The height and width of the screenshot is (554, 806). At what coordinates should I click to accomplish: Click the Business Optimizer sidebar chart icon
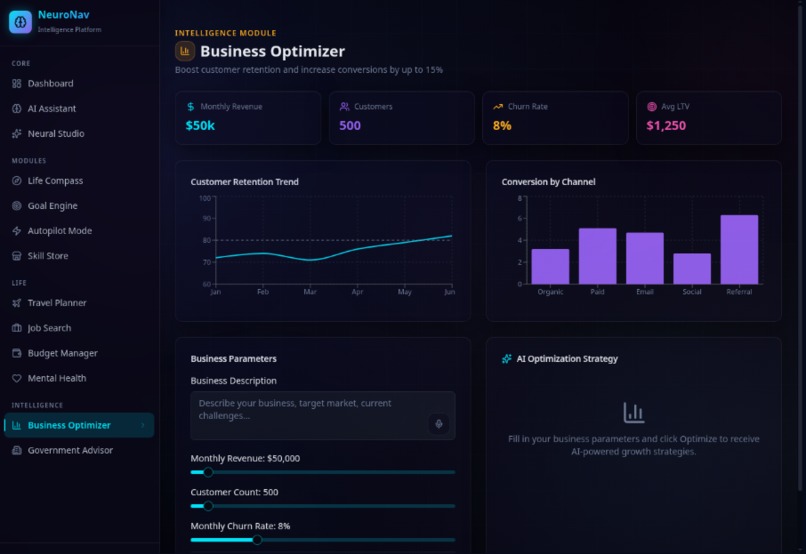pos(16,425)
